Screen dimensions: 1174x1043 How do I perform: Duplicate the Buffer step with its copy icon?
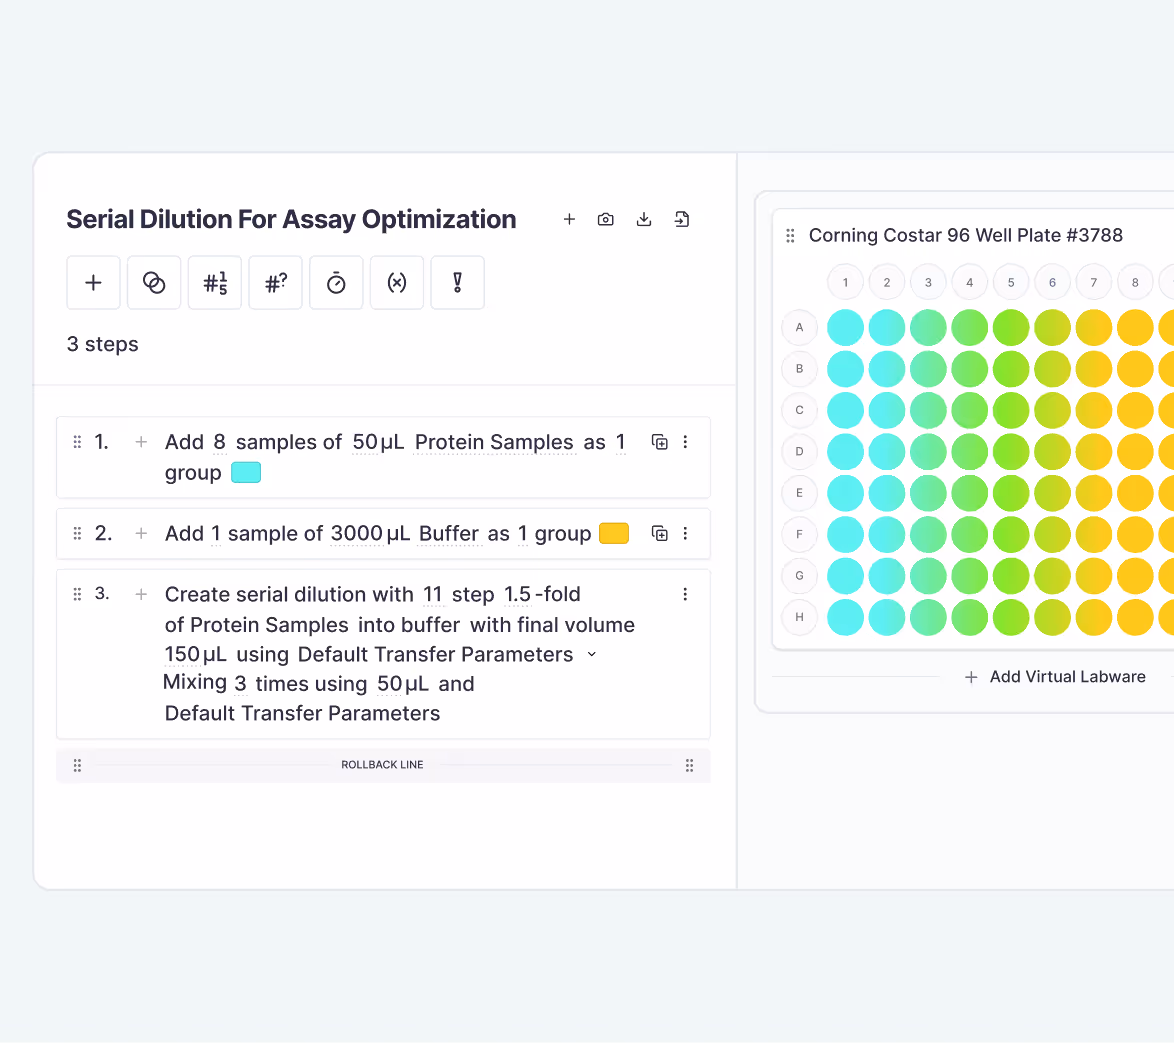(x=660, y=533)
